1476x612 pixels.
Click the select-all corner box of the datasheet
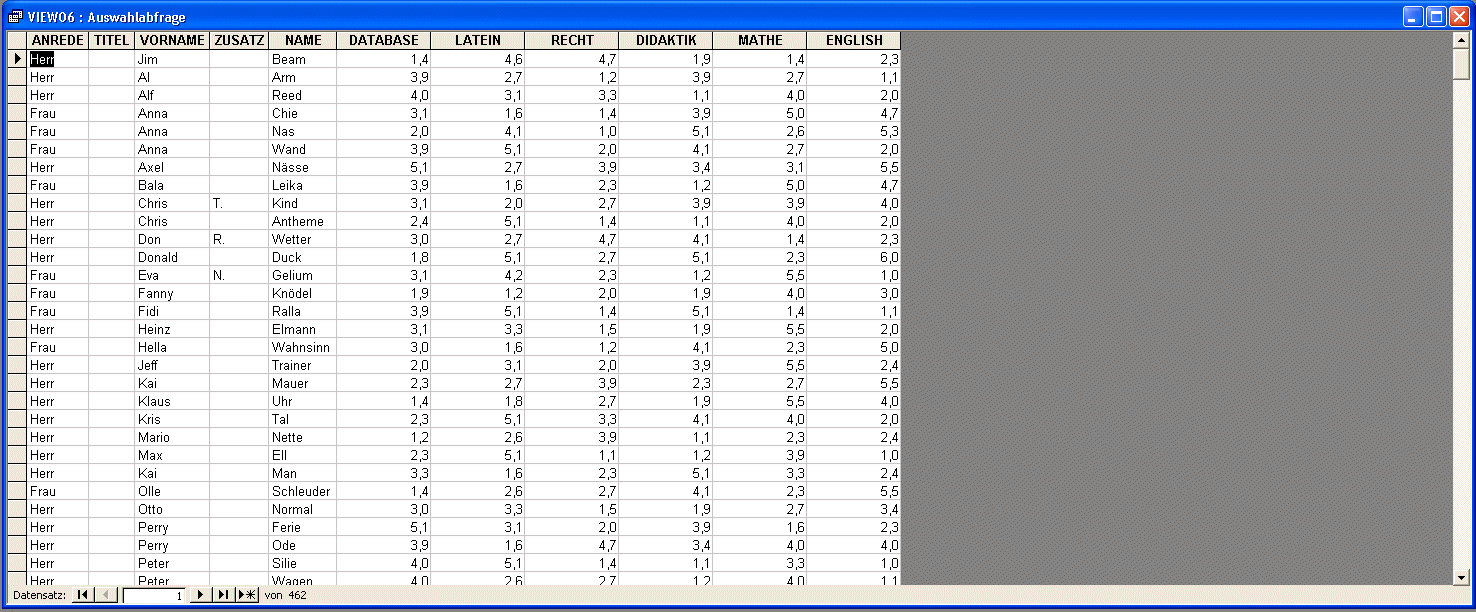[x=17, y=41]
